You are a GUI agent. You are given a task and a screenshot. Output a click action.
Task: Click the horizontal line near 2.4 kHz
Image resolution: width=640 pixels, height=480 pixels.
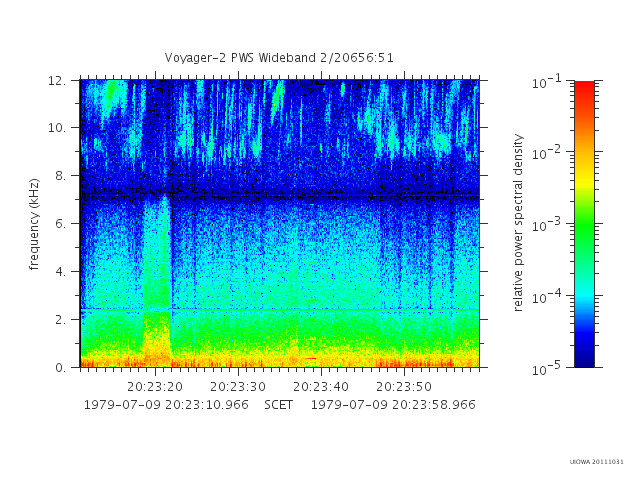[280, 310]
